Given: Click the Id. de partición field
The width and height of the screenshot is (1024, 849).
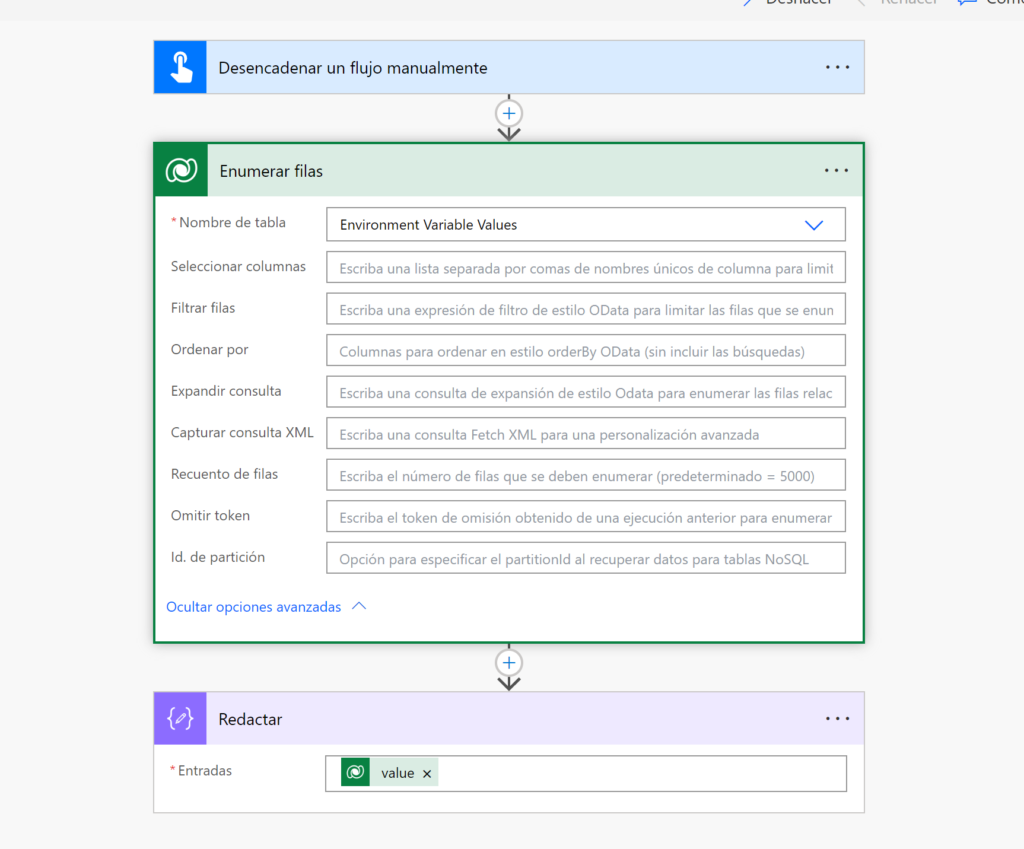Looking at the screenshot, I should tap(586, 558).
